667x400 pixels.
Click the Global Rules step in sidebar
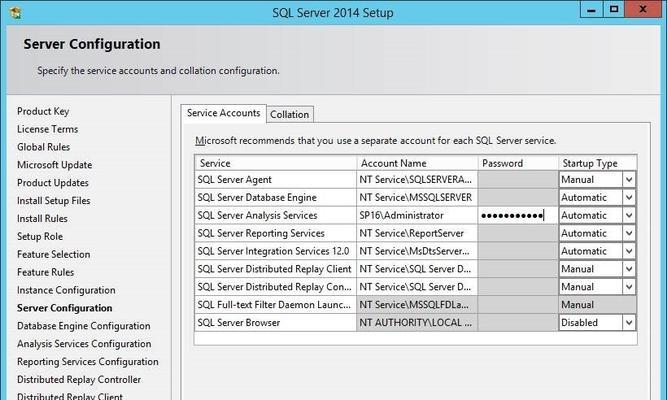(x=43, y=147)
